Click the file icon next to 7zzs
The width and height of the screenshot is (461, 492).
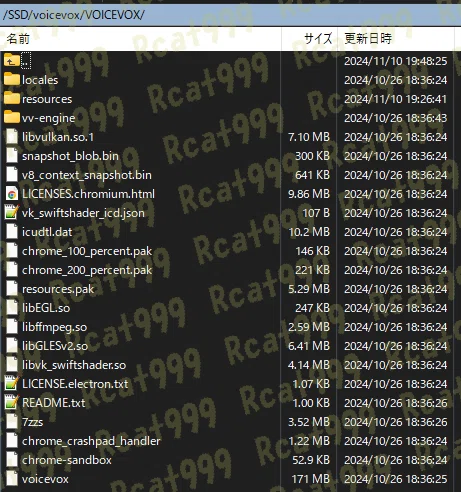(12, 422)
